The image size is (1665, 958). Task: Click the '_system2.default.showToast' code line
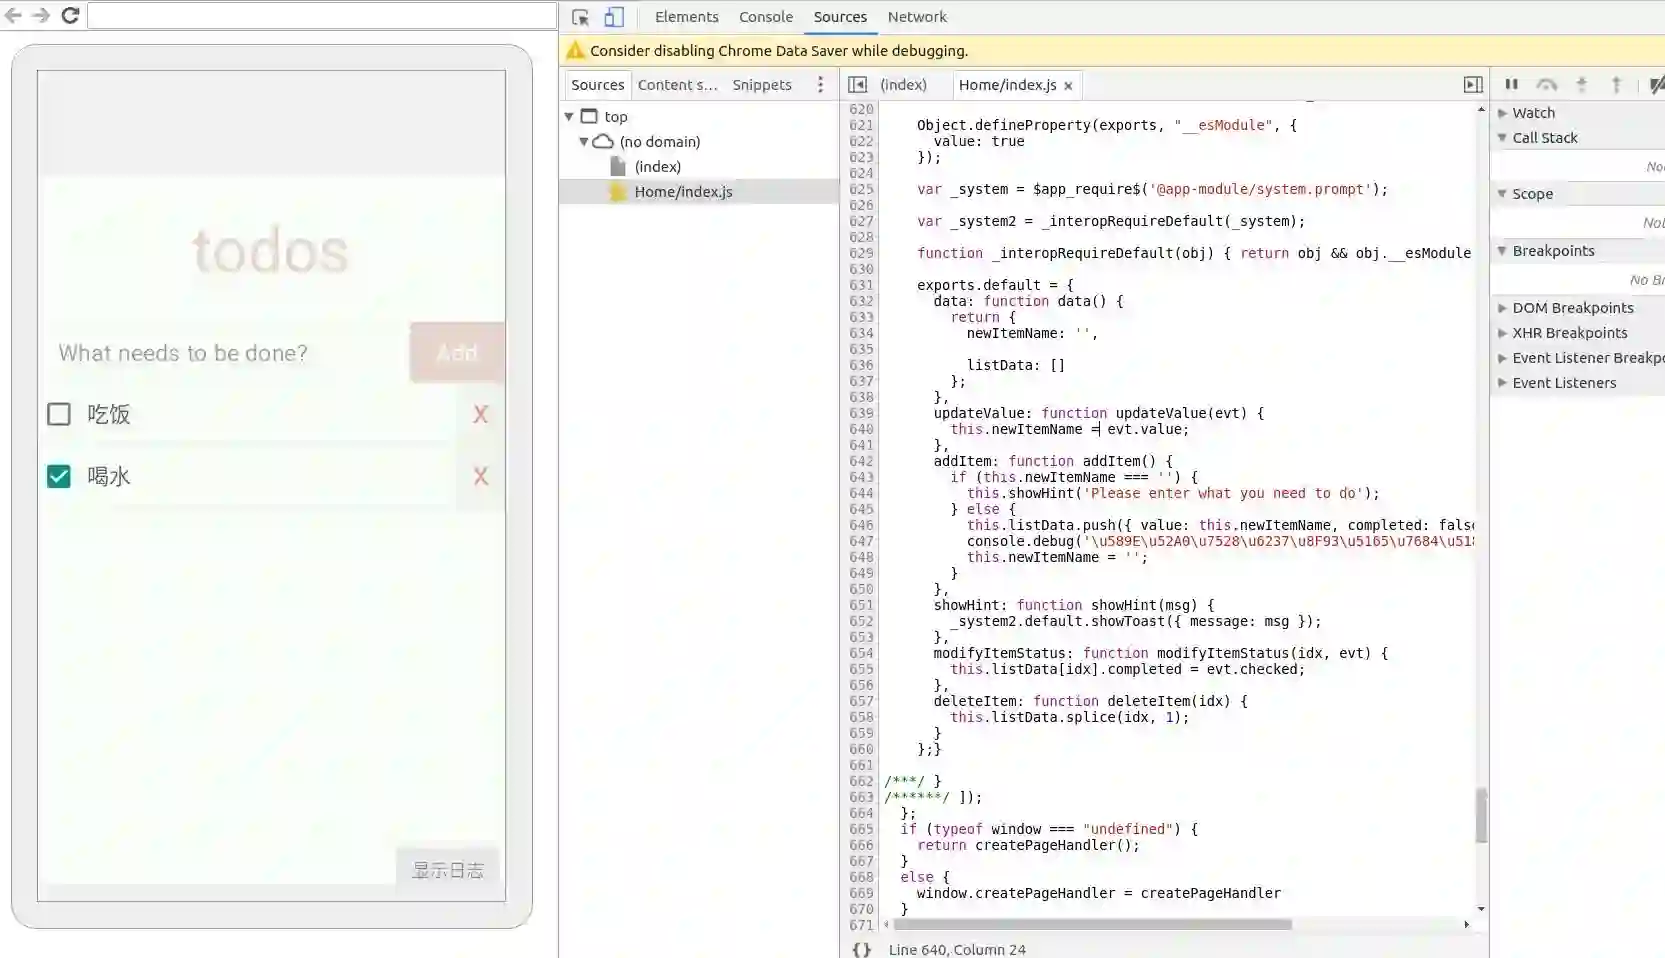(1136, 621)
